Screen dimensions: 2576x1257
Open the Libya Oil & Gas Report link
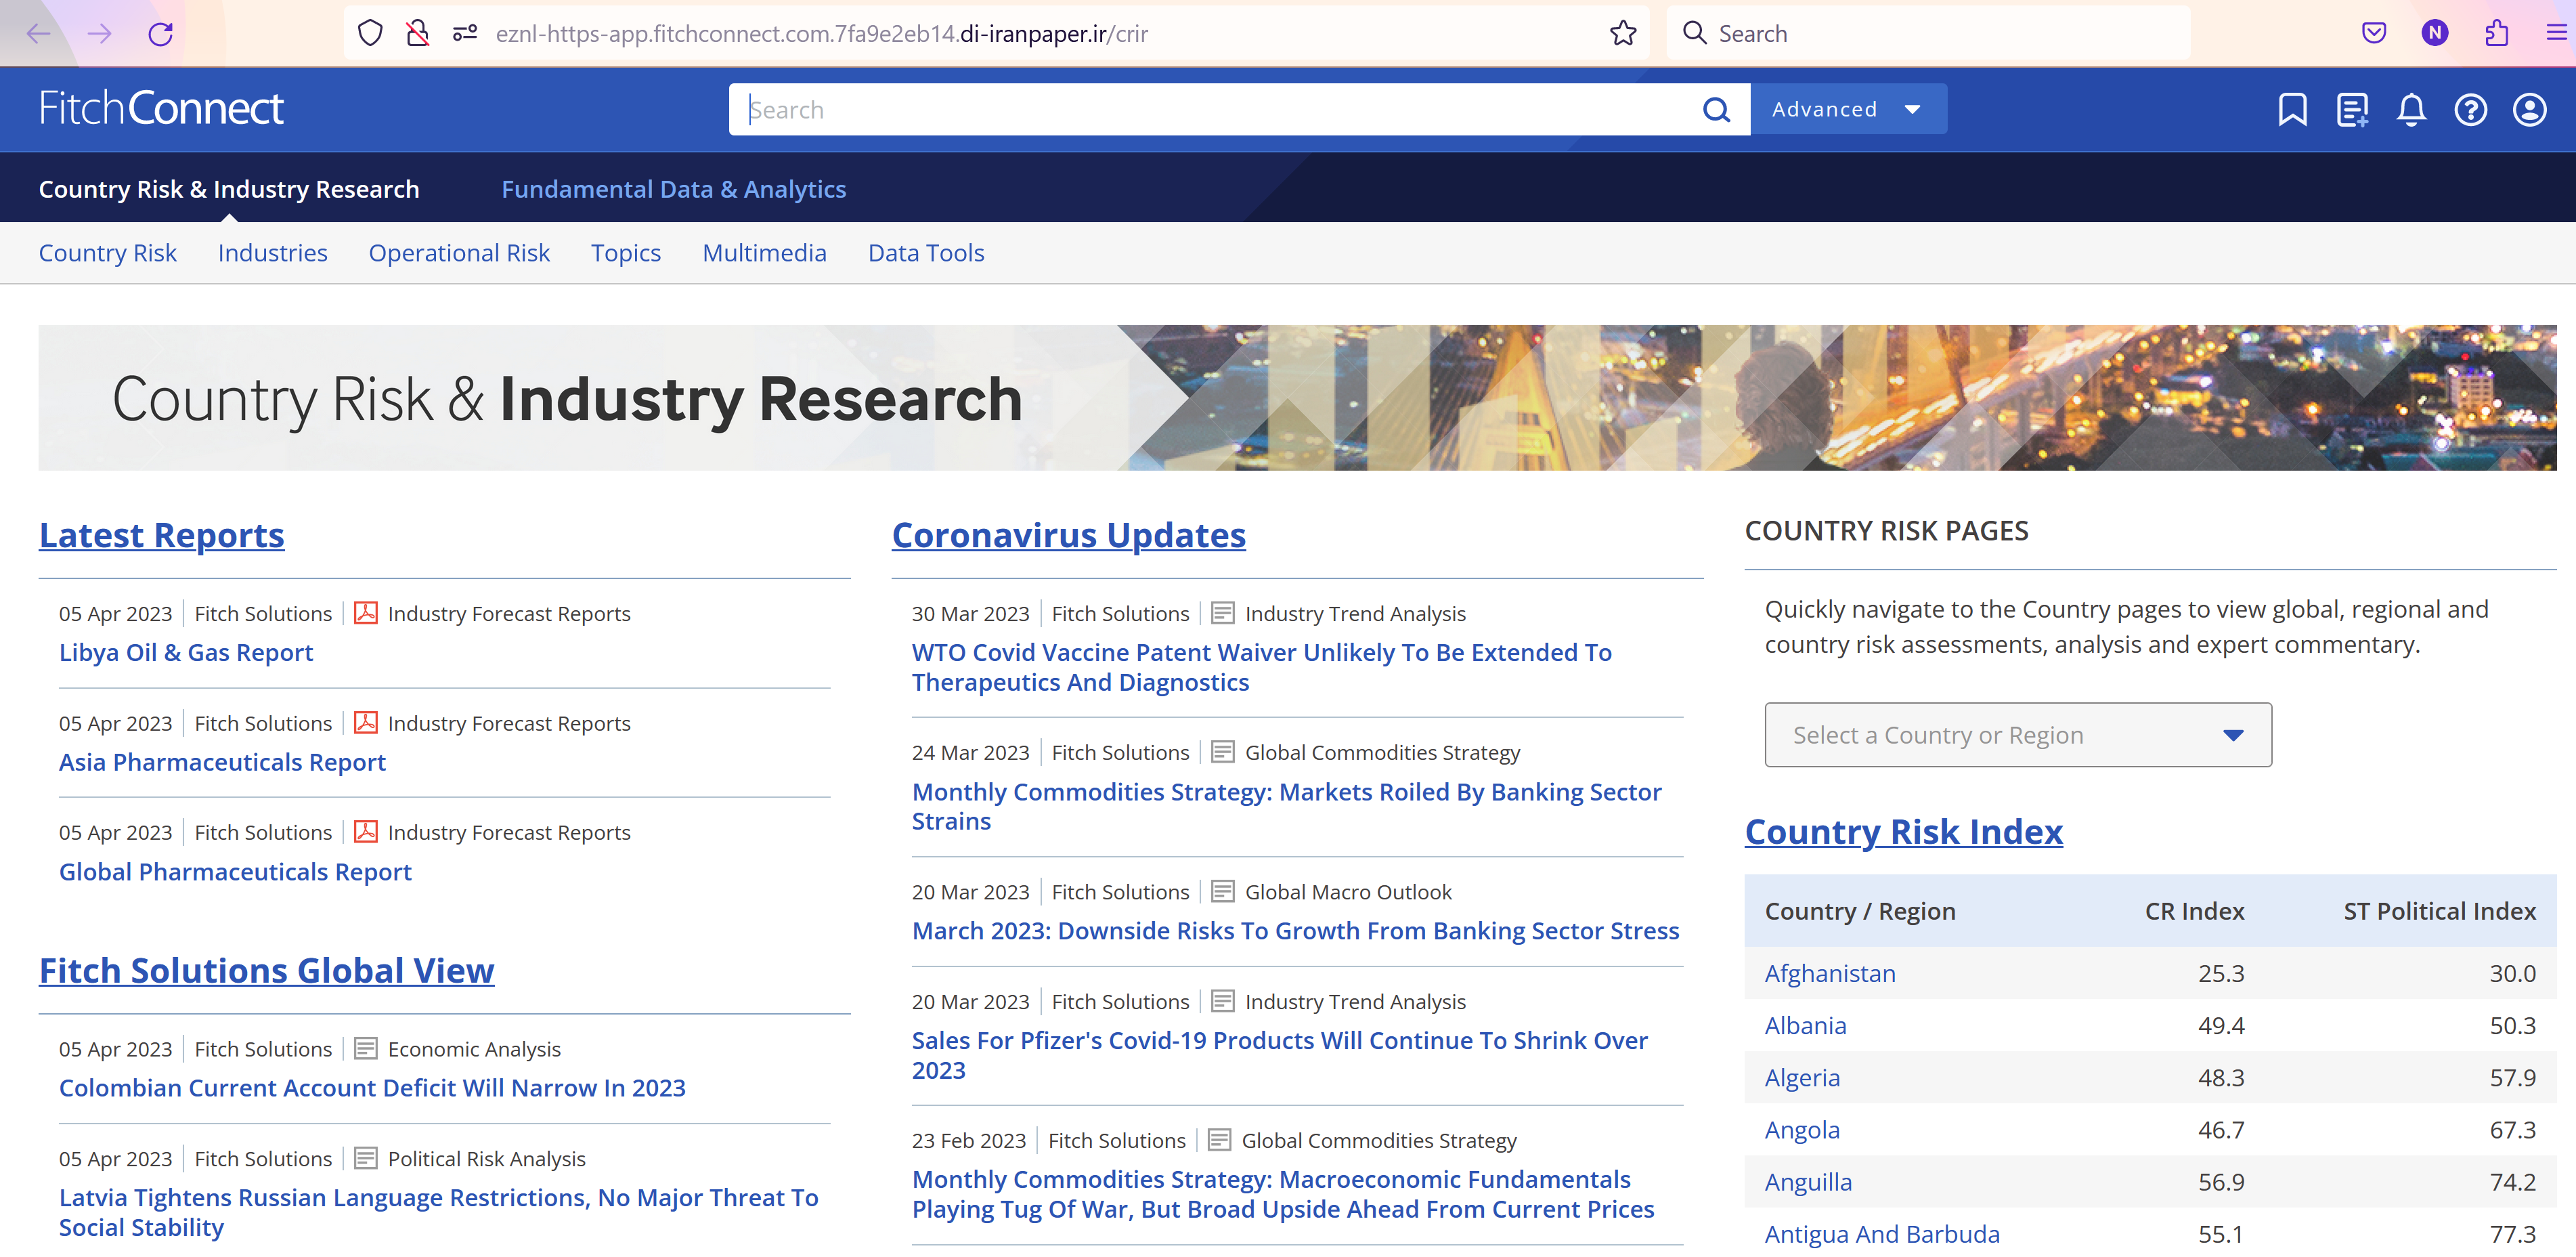[186, 652]
